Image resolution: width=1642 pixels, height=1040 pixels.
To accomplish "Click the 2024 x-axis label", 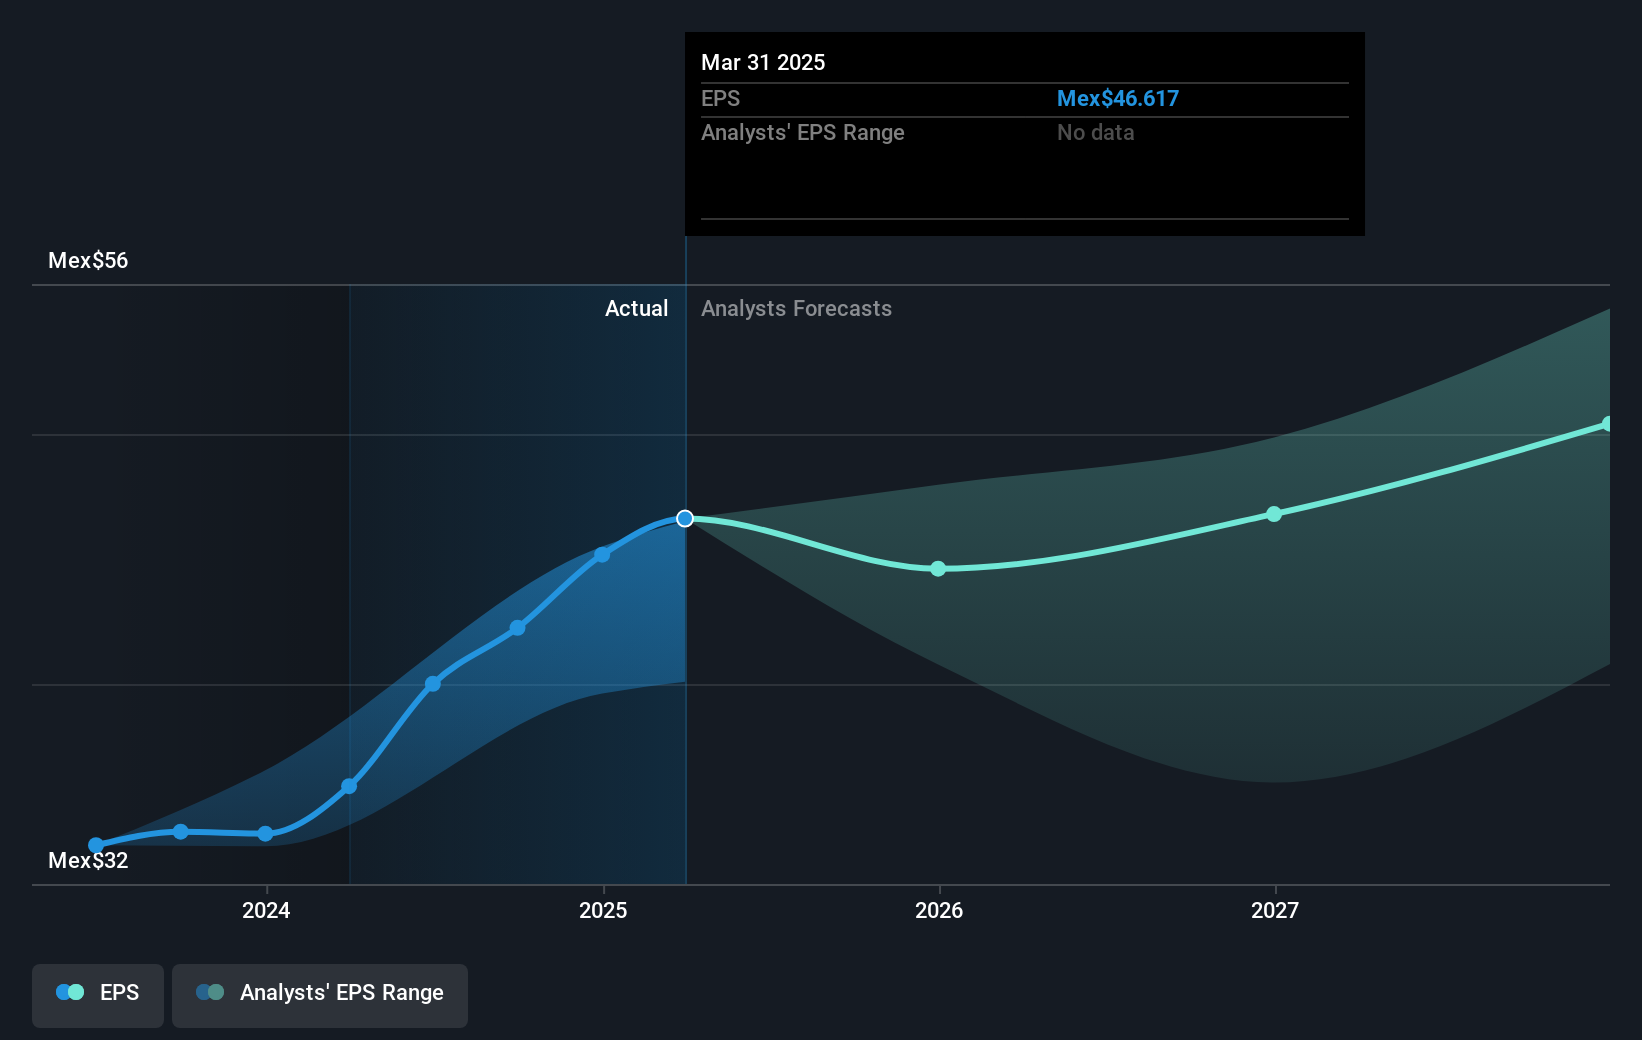I will [x=266, y=910].
